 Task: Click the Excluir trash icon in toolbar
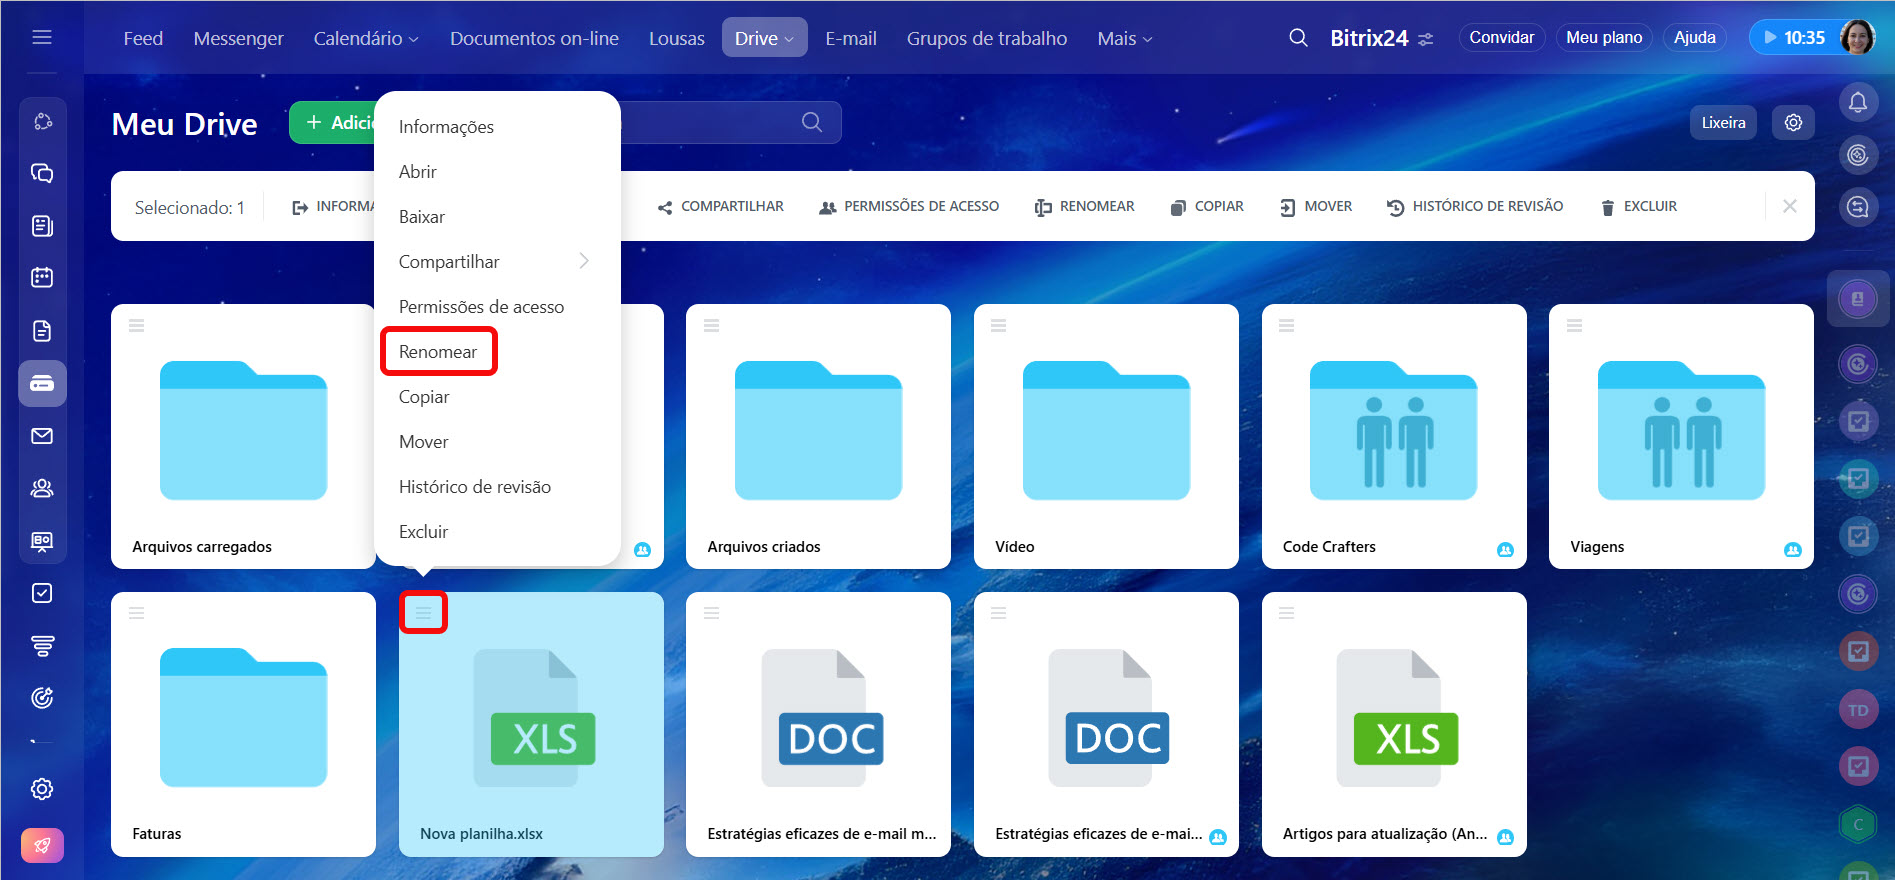coord(1607,207)
